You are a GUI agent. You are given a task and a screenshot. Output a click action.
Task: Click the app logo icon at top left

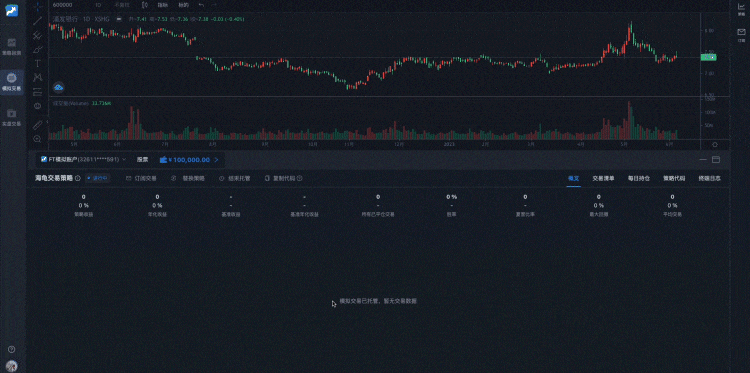(11, 10)
